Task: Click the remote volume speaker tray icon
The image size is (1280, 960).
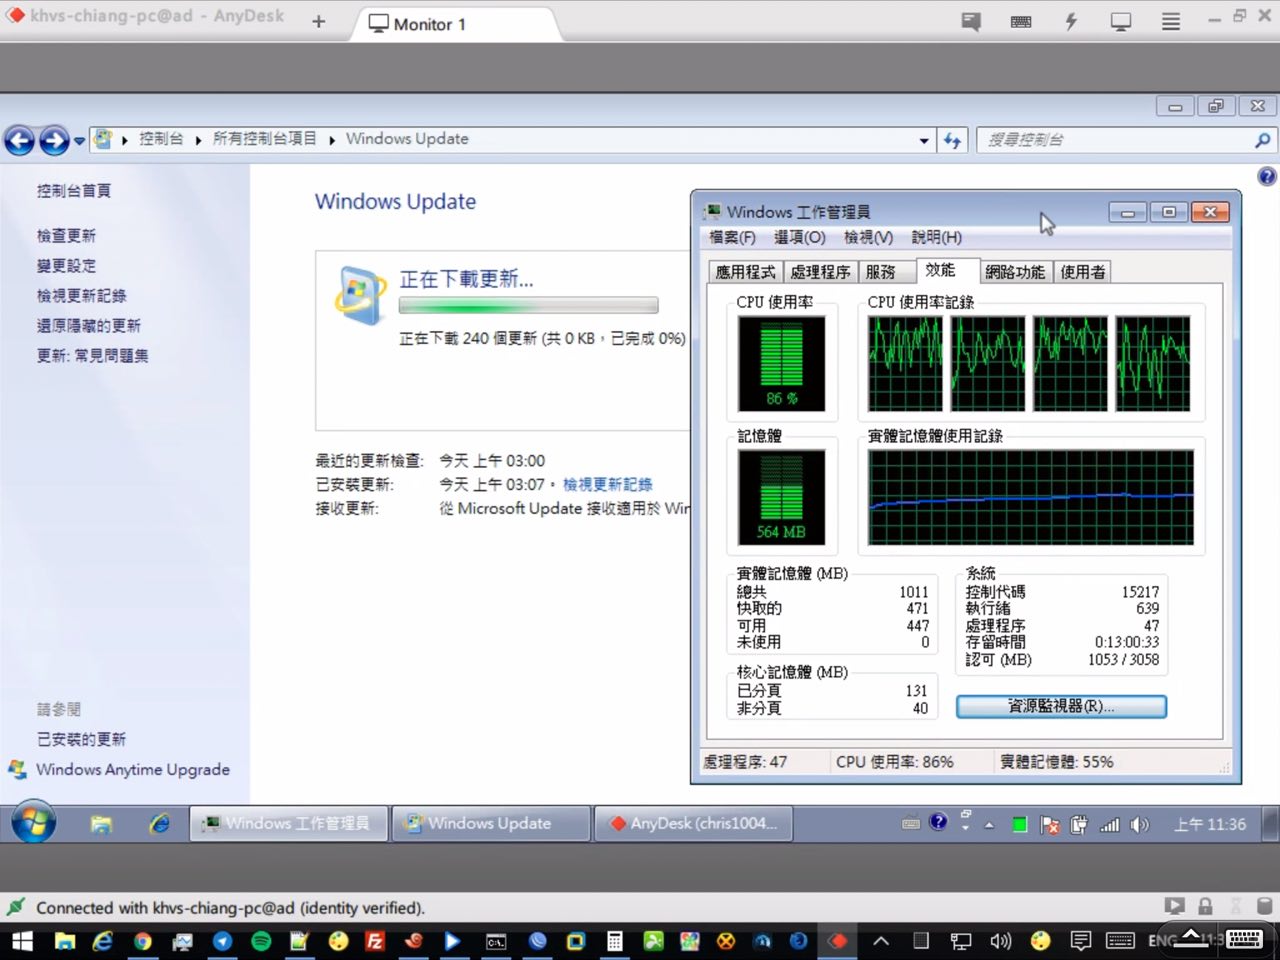Action: [1139, 825]
